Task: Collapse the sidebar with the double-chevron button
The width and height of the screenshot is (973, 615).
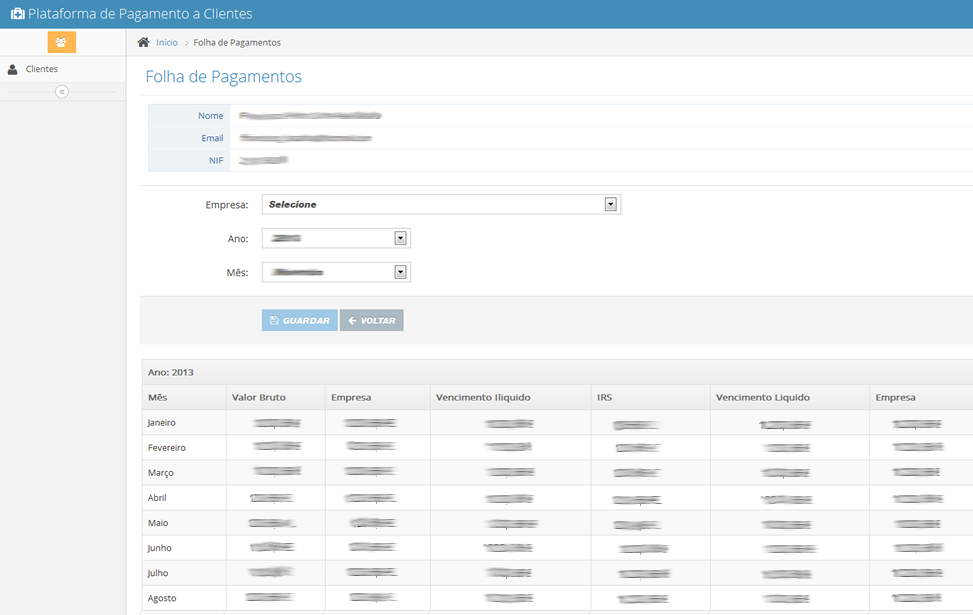Action: 61,92
